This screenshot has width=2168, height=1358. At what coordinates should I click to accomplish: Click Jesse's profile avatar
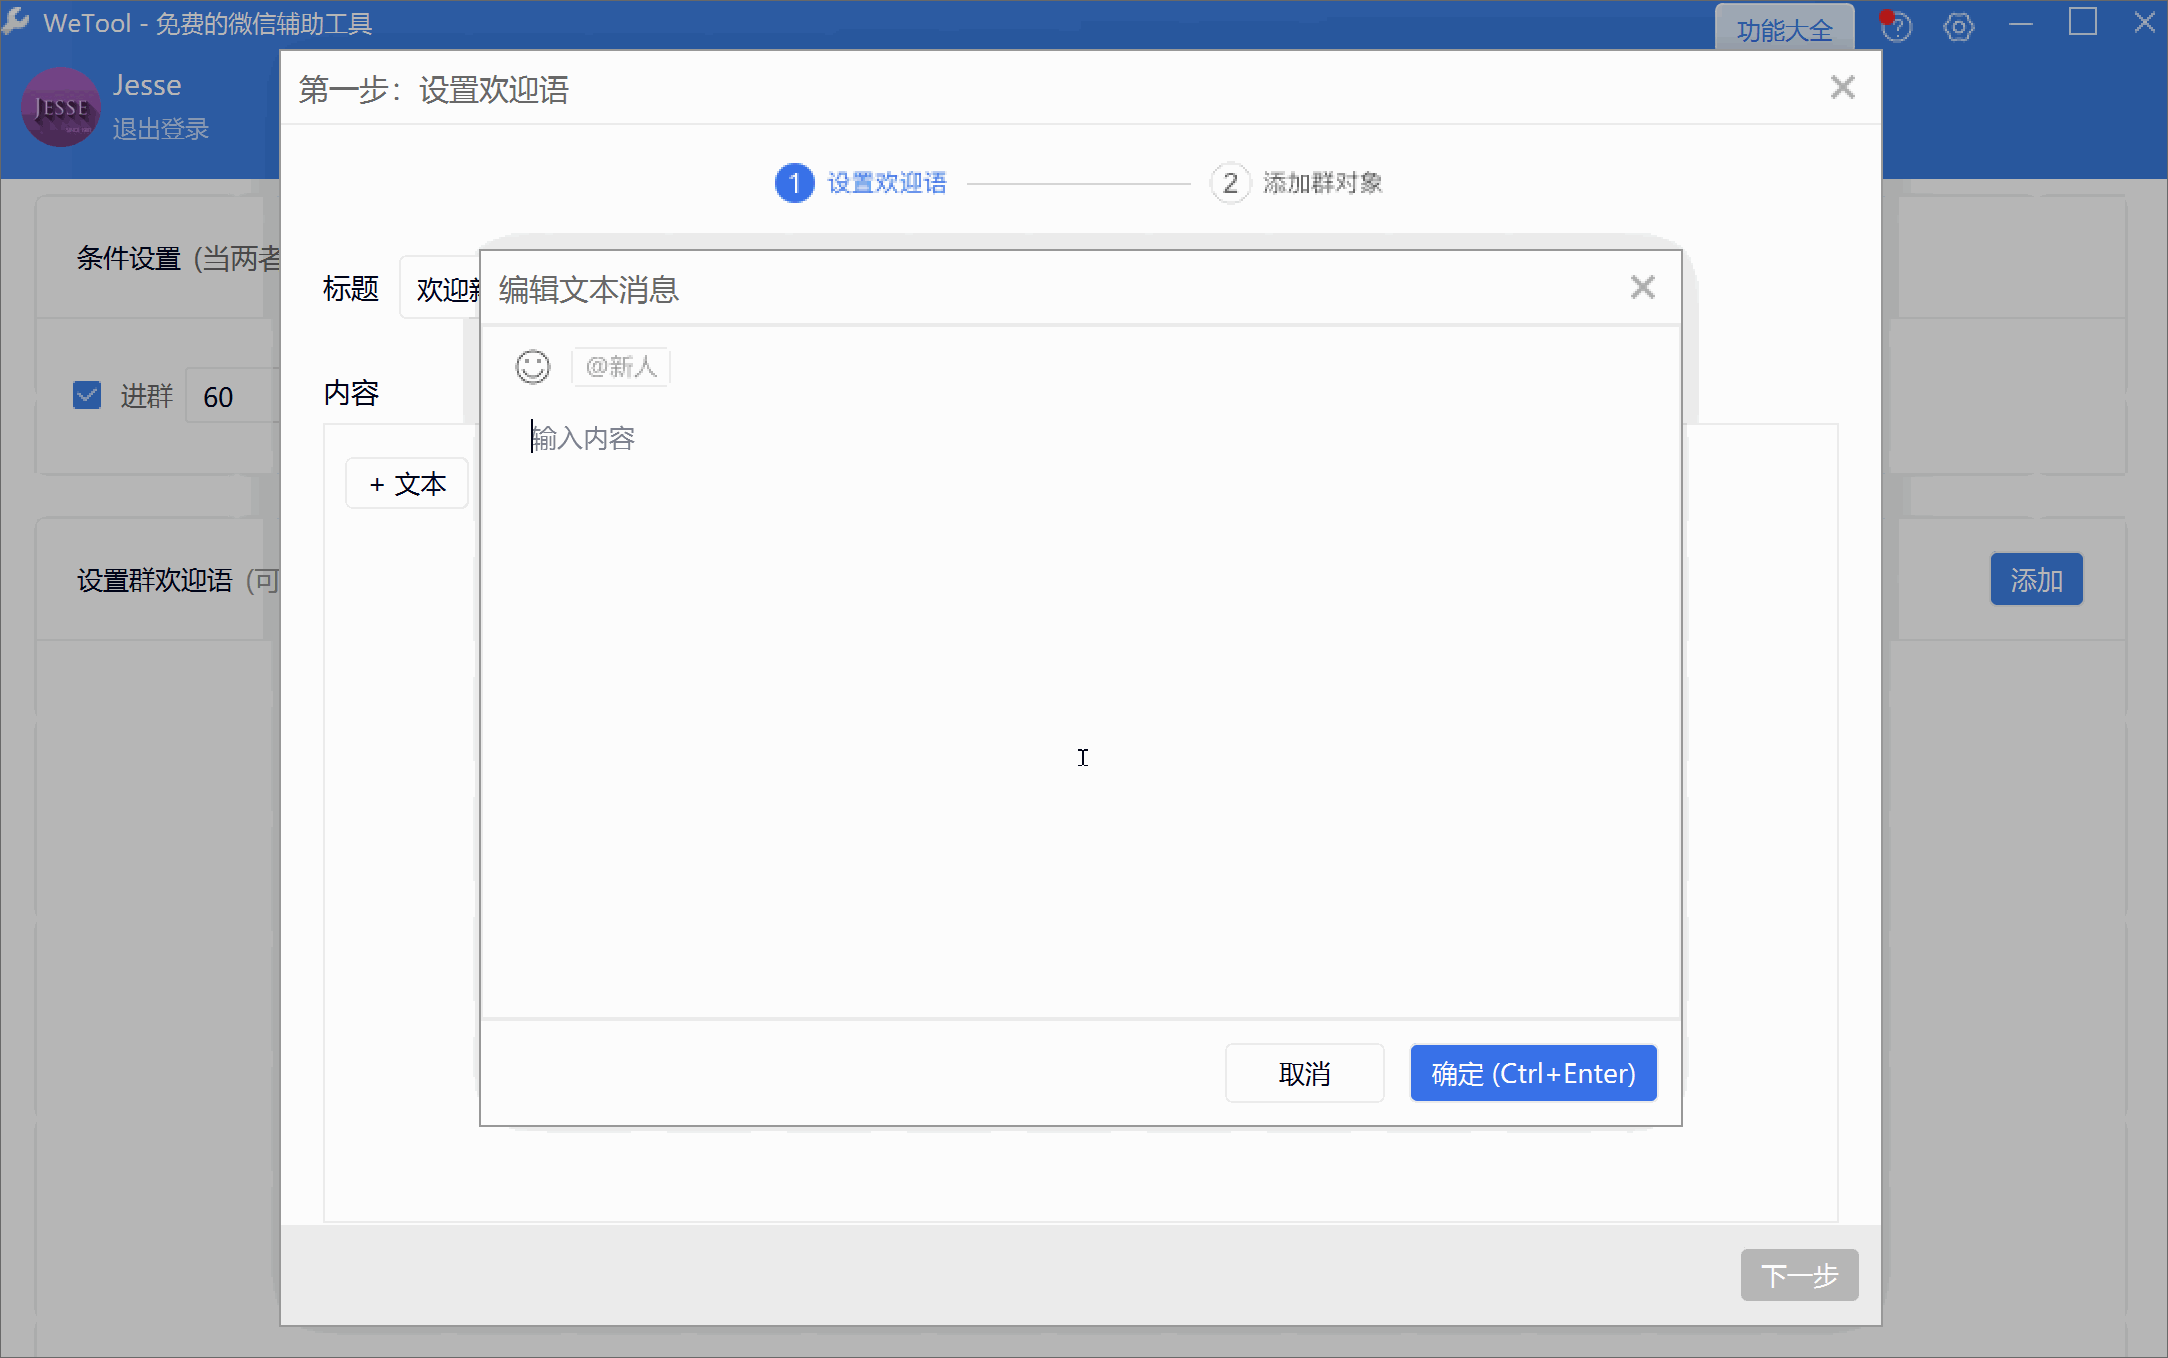pyautogui.click(x=61, y=108)
